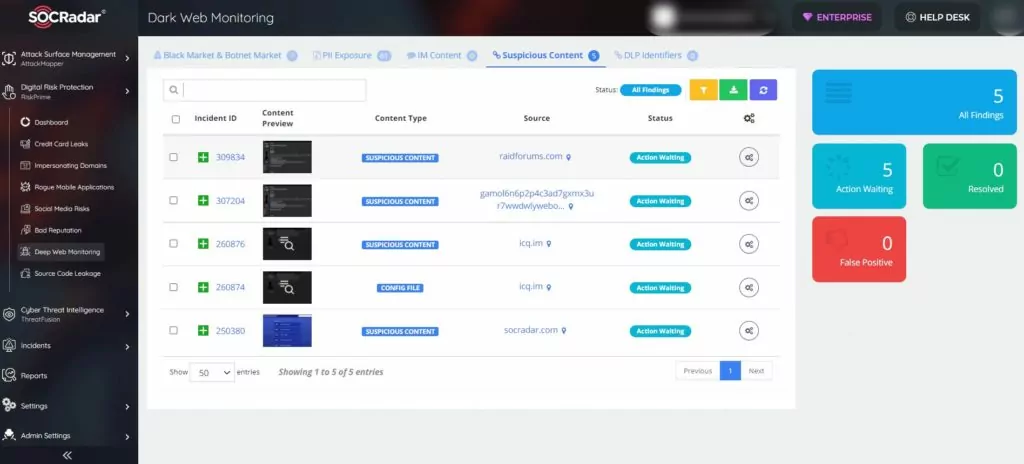Check the box for incident 307204
1024x464 pixels.
174,200
